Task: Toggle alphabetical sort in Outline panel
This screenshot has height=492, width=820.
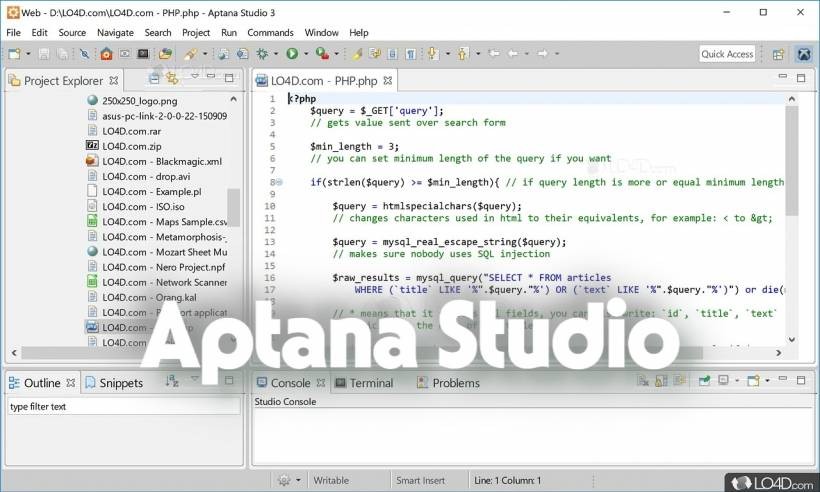Action: [172, 381]
